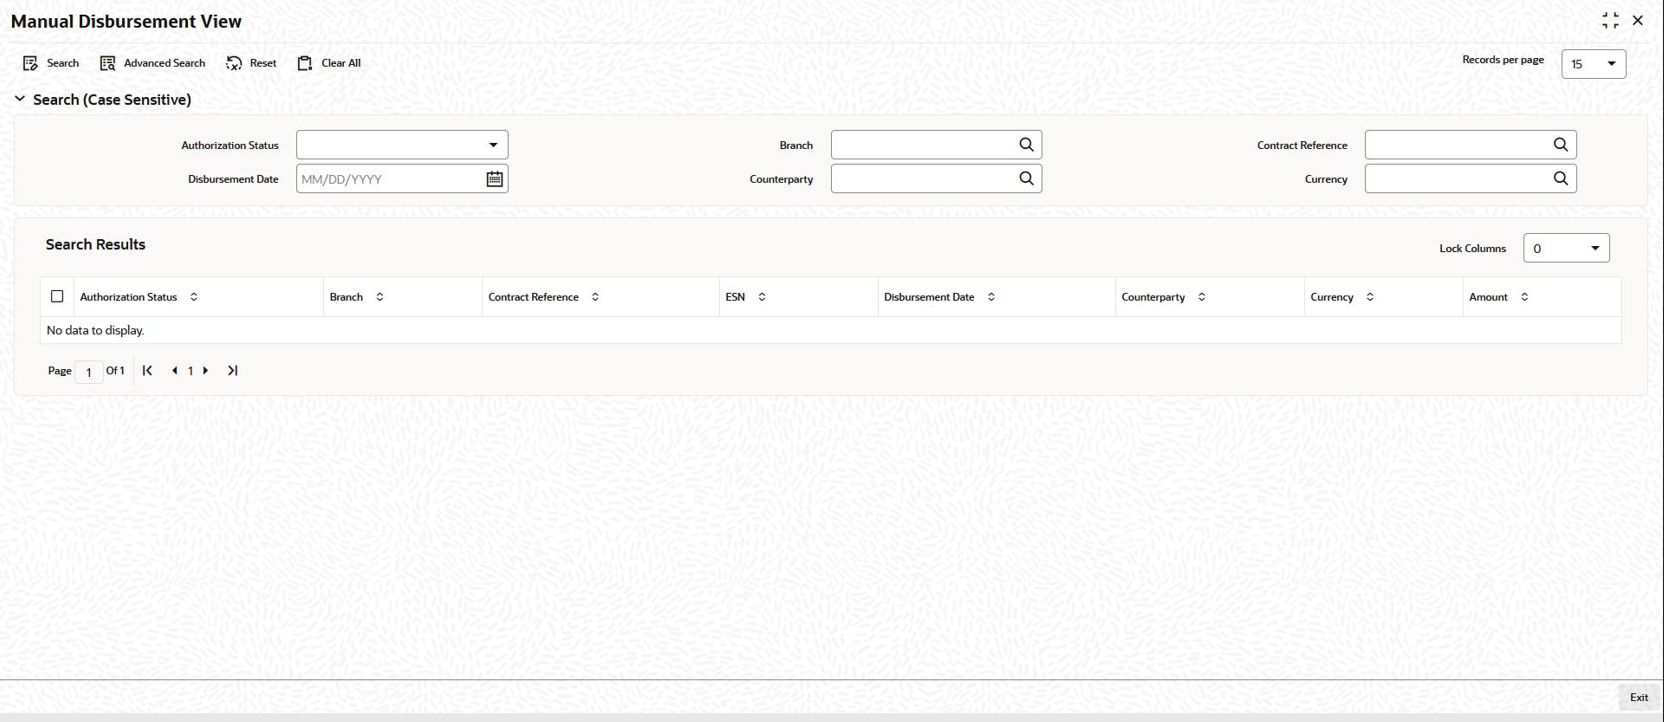Tick the select-all checkbox in results header
The image size is (1664, 722).
click(57, 297)
